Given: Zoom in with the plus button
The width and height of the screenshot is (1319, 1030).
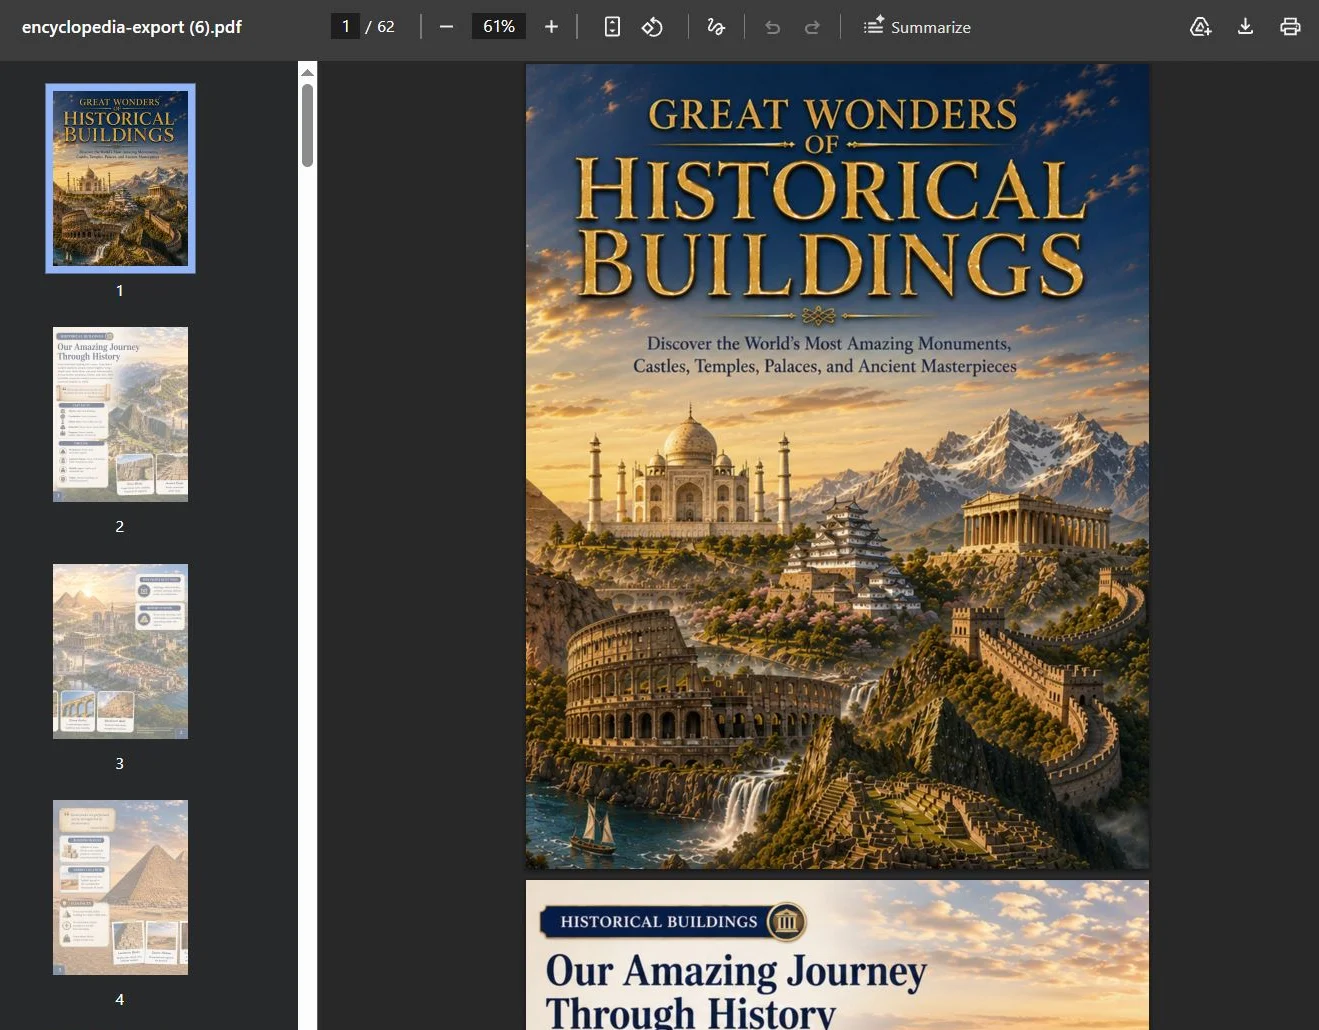Looking at the screenshot, I should click(551, 27).
